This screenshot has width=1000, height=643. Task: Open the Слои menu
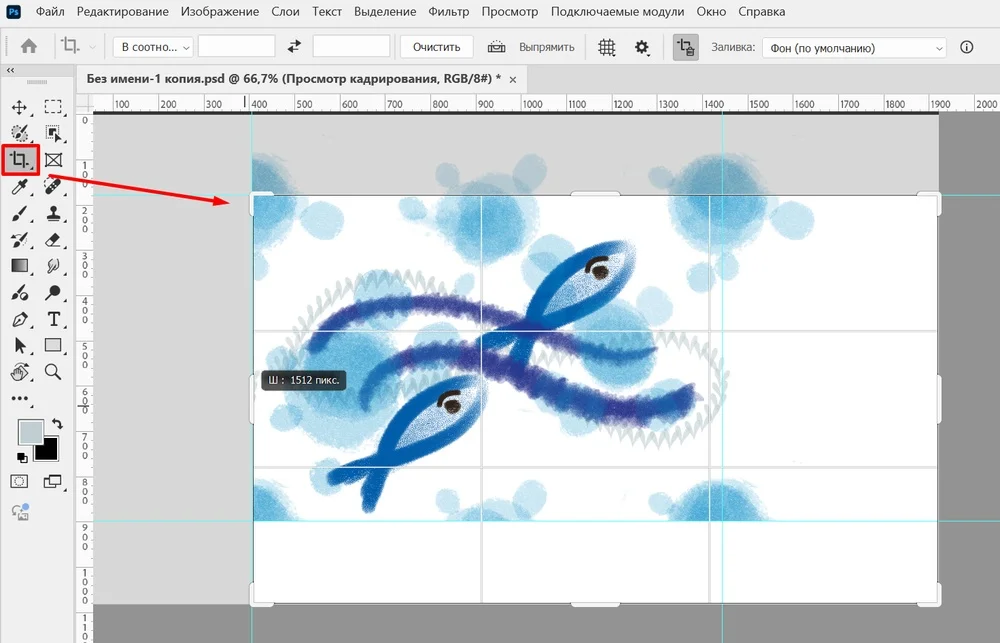[x=285, y=12]
